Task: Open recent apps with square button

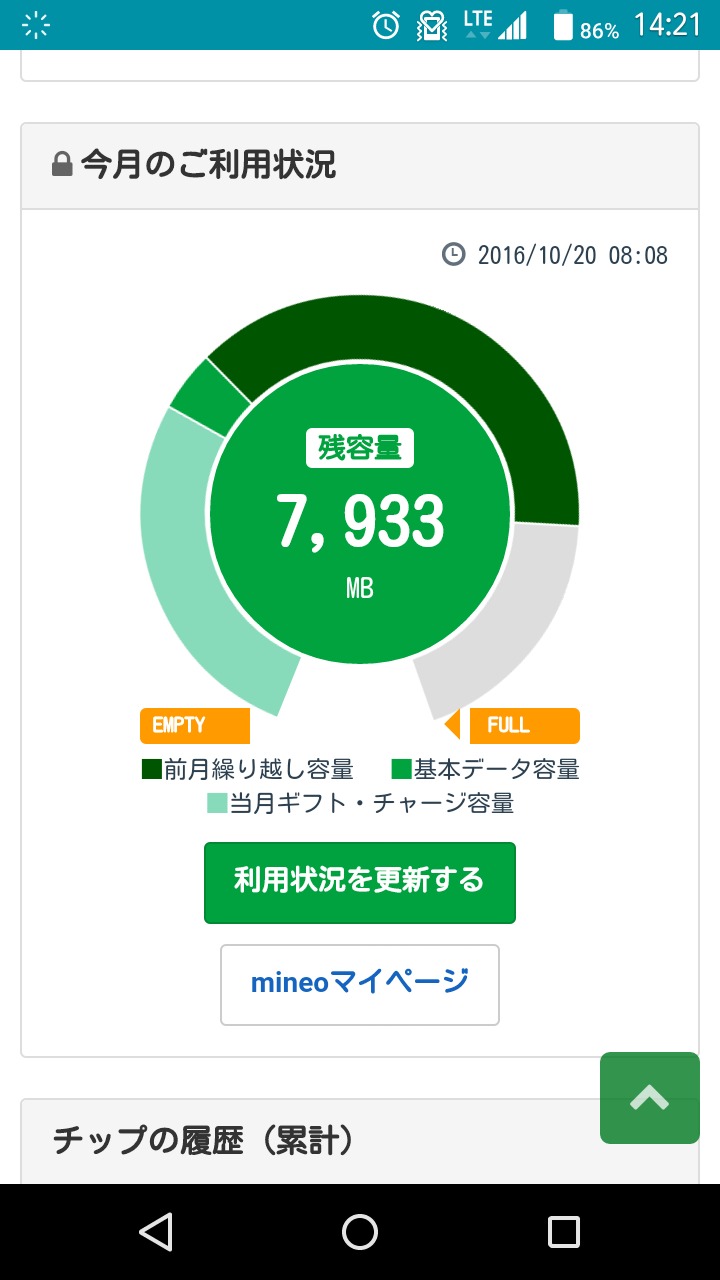Action: click(563, 1232)
